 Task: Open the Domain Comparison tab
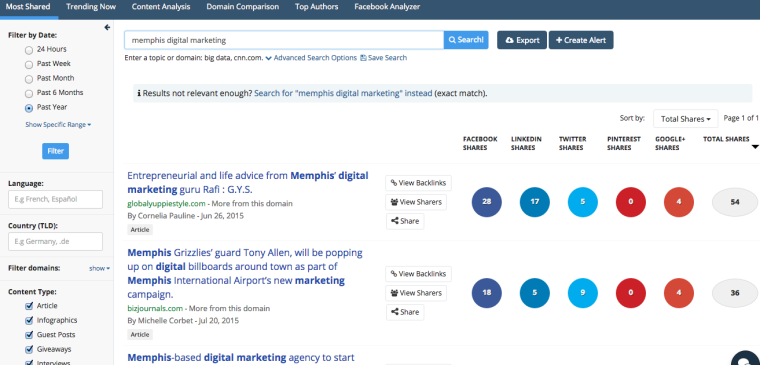click(242, 7)
